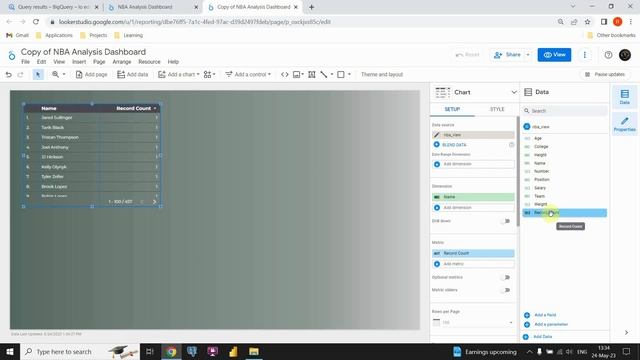Select the Record Count metric chip
640x360 pixels.
[473, 253]
